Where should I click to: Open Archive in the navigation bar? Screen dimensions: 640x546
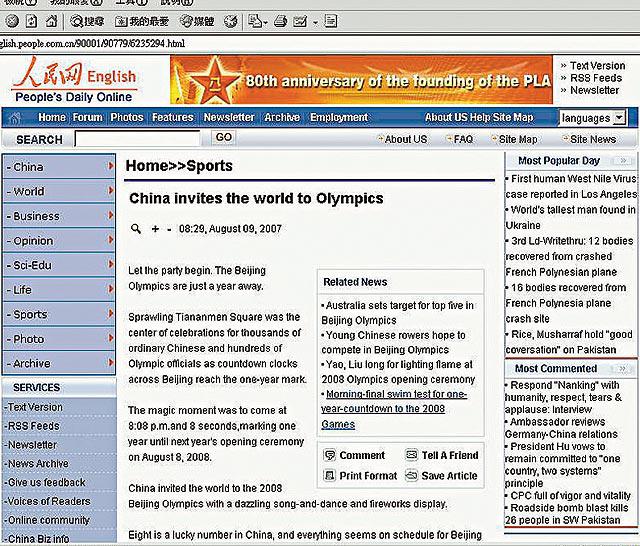pos(282,118)
